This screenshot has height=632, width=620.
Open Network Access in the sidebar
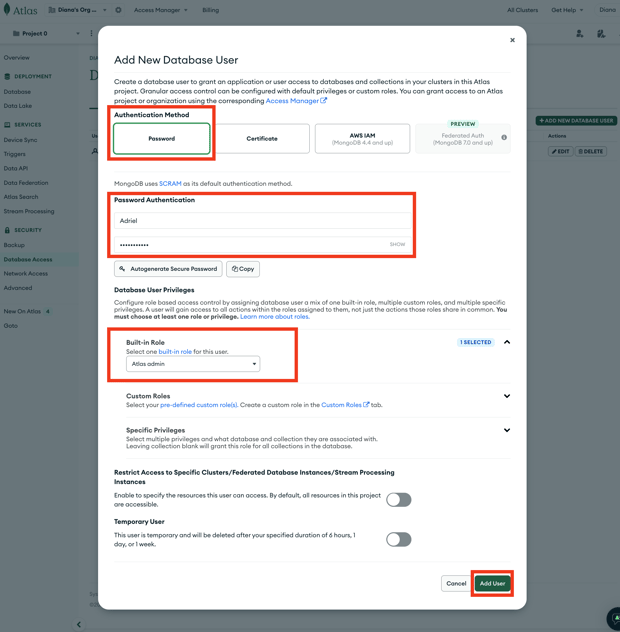tap(26, 274)
